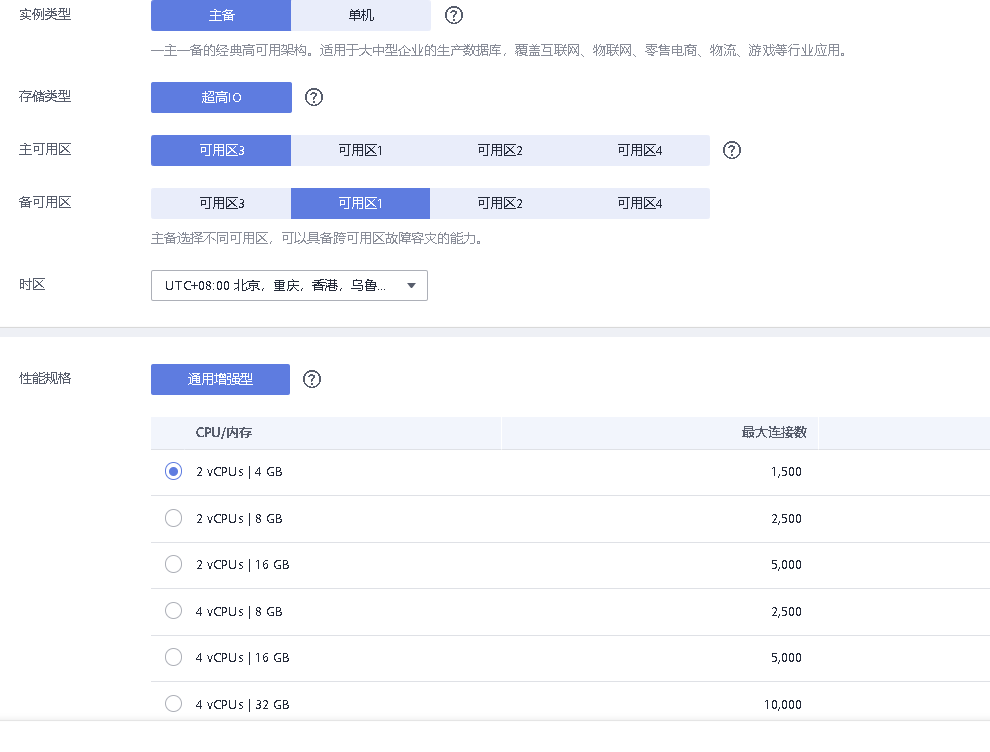The image size is (990, 752).
Task: Set primary zone (主可用区) to 可用区1
Action: [x=361, y=150]
